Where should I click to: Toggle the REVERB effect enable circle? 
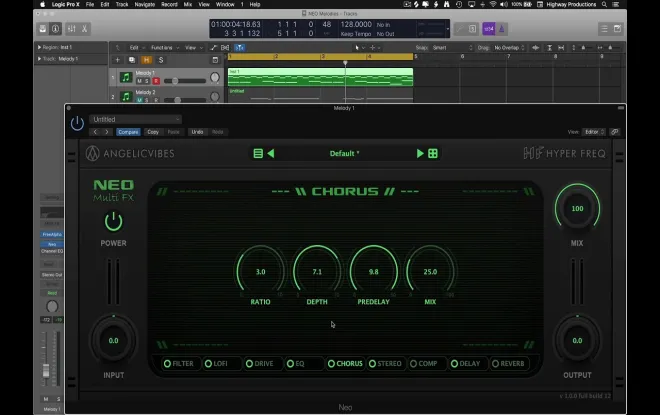tap(495, 363)
